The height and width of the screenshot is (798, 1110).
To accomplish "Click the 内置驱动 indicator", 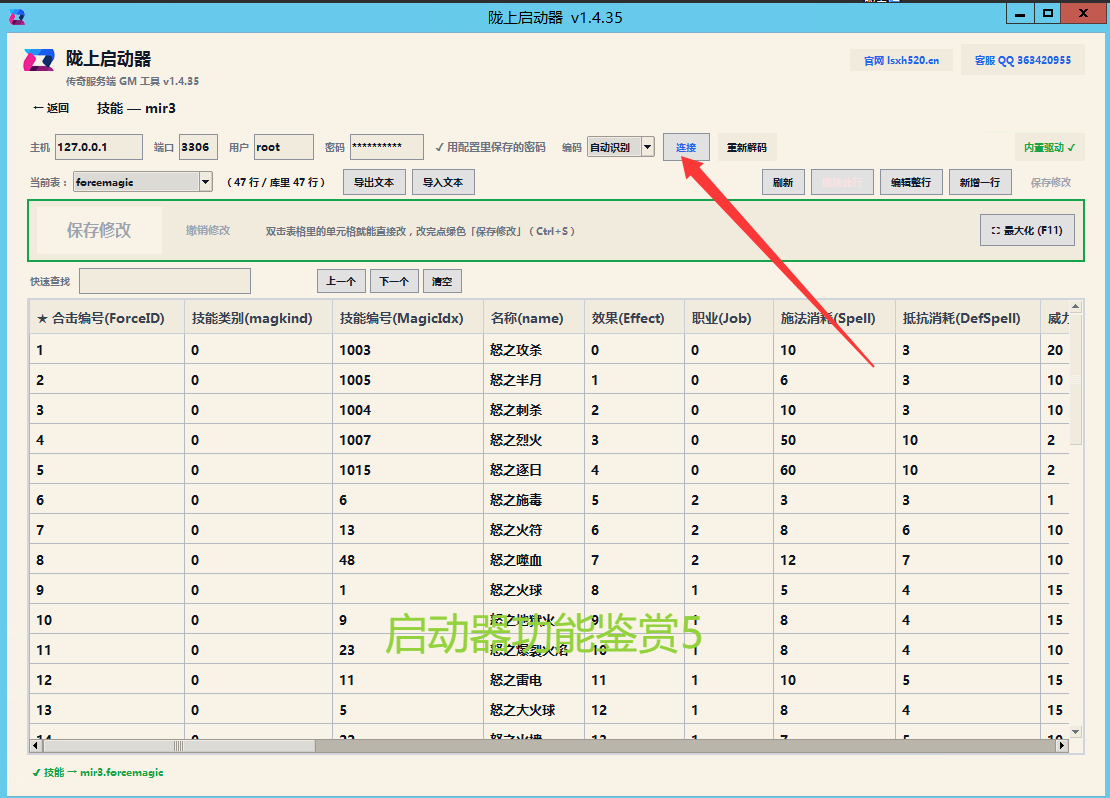I will [x=1050, y=147].
